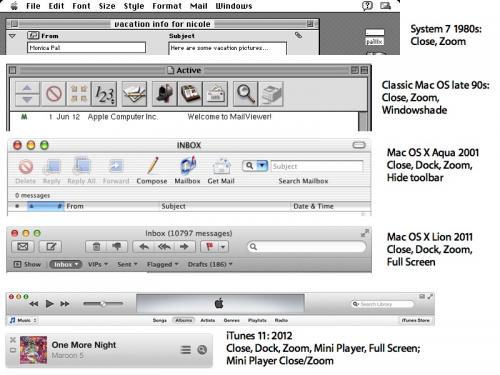
Task: Click the reply all double-arrow button
Action: (x=164, y=247)
